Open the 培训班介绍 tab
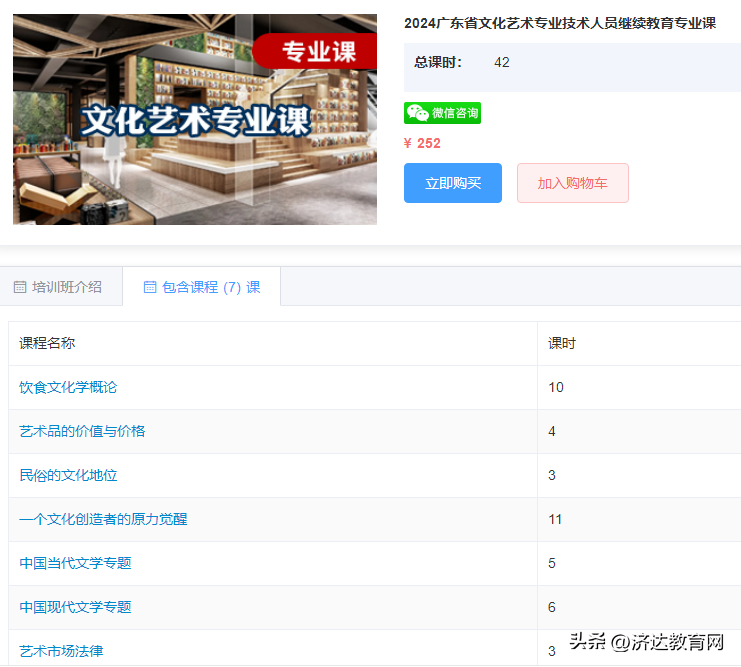The image size is (741, 667). coord(61,286)
